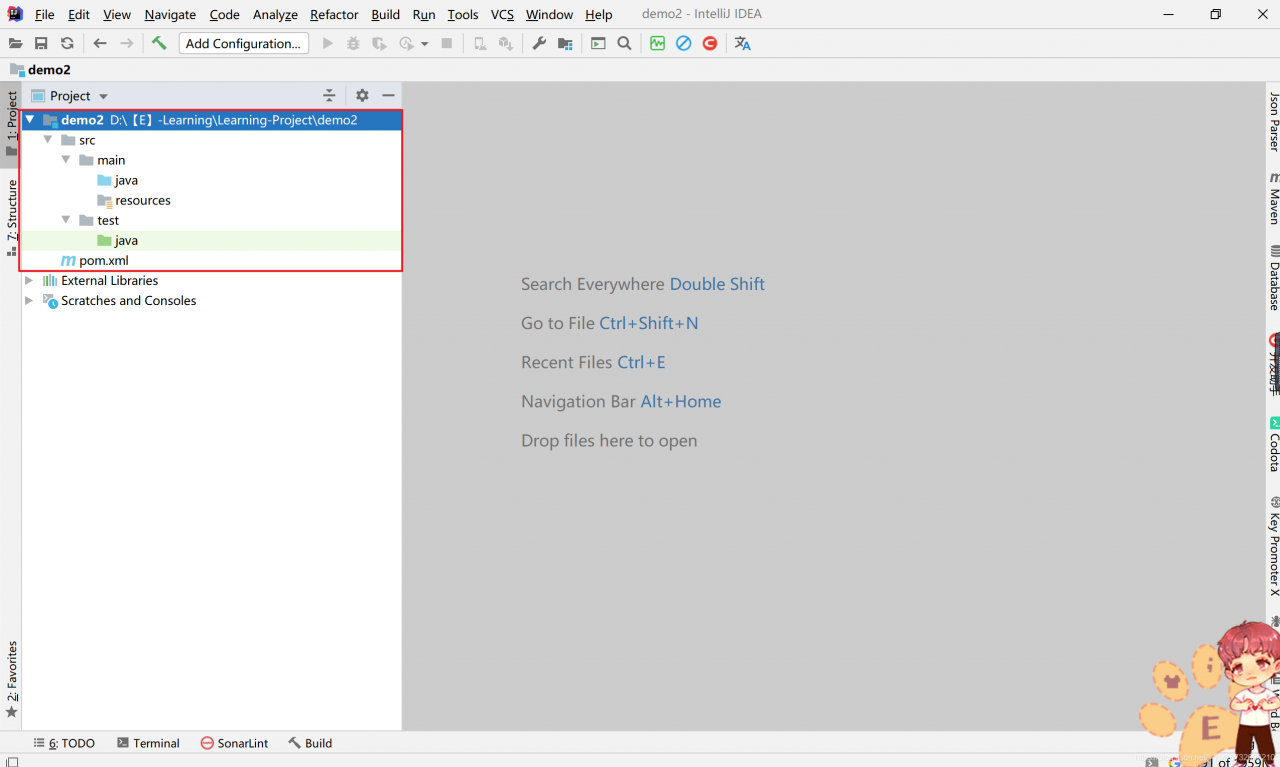Click the Save All floppy icon
The width and height of the screenshot is (1280, 767).
41,43
